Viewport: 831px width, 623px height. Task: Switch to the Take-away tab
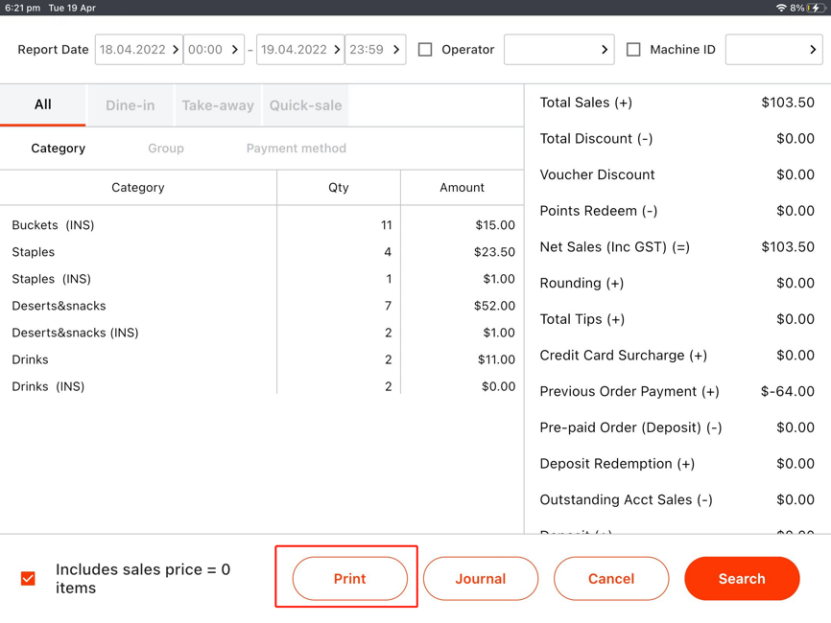pyautogui.click(x=217, y=105)
